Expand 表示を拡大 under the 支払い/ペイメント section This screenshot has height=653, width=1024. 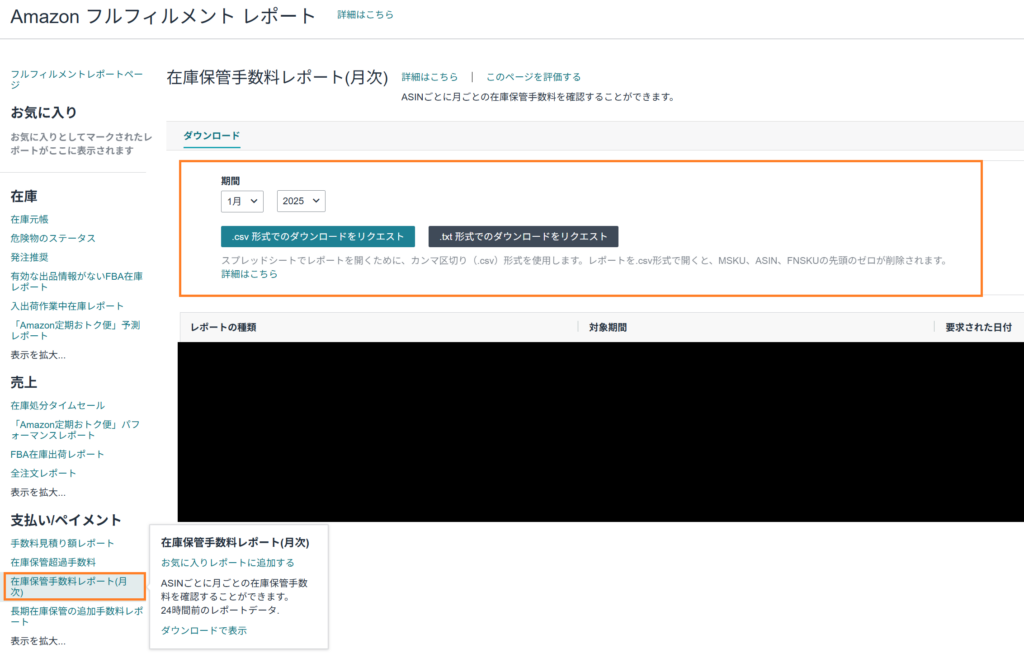tap(38, 641)
